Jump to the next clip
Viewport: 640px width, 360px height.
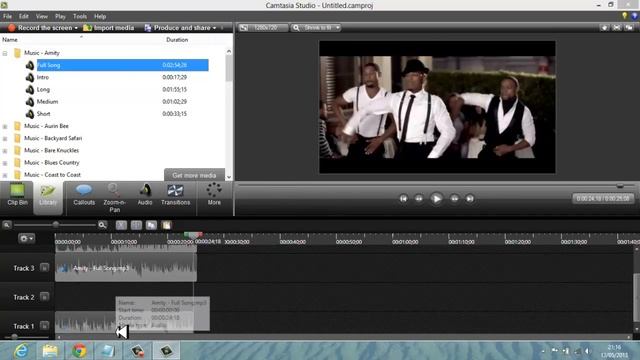tap(470, 199)
